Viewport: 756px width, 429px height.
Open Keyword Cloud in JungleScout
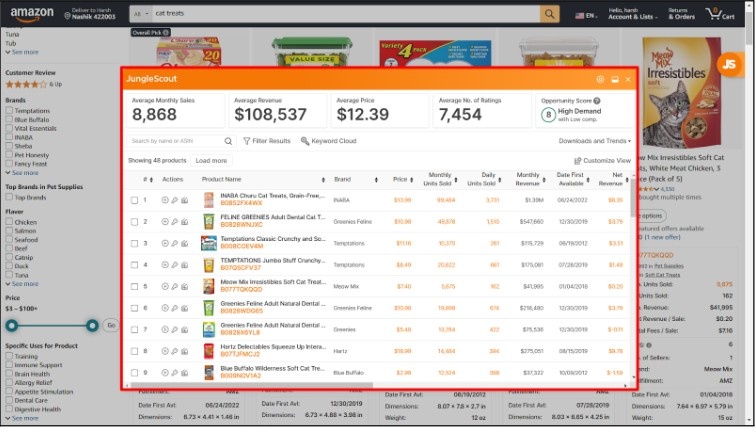pos(328,141)
